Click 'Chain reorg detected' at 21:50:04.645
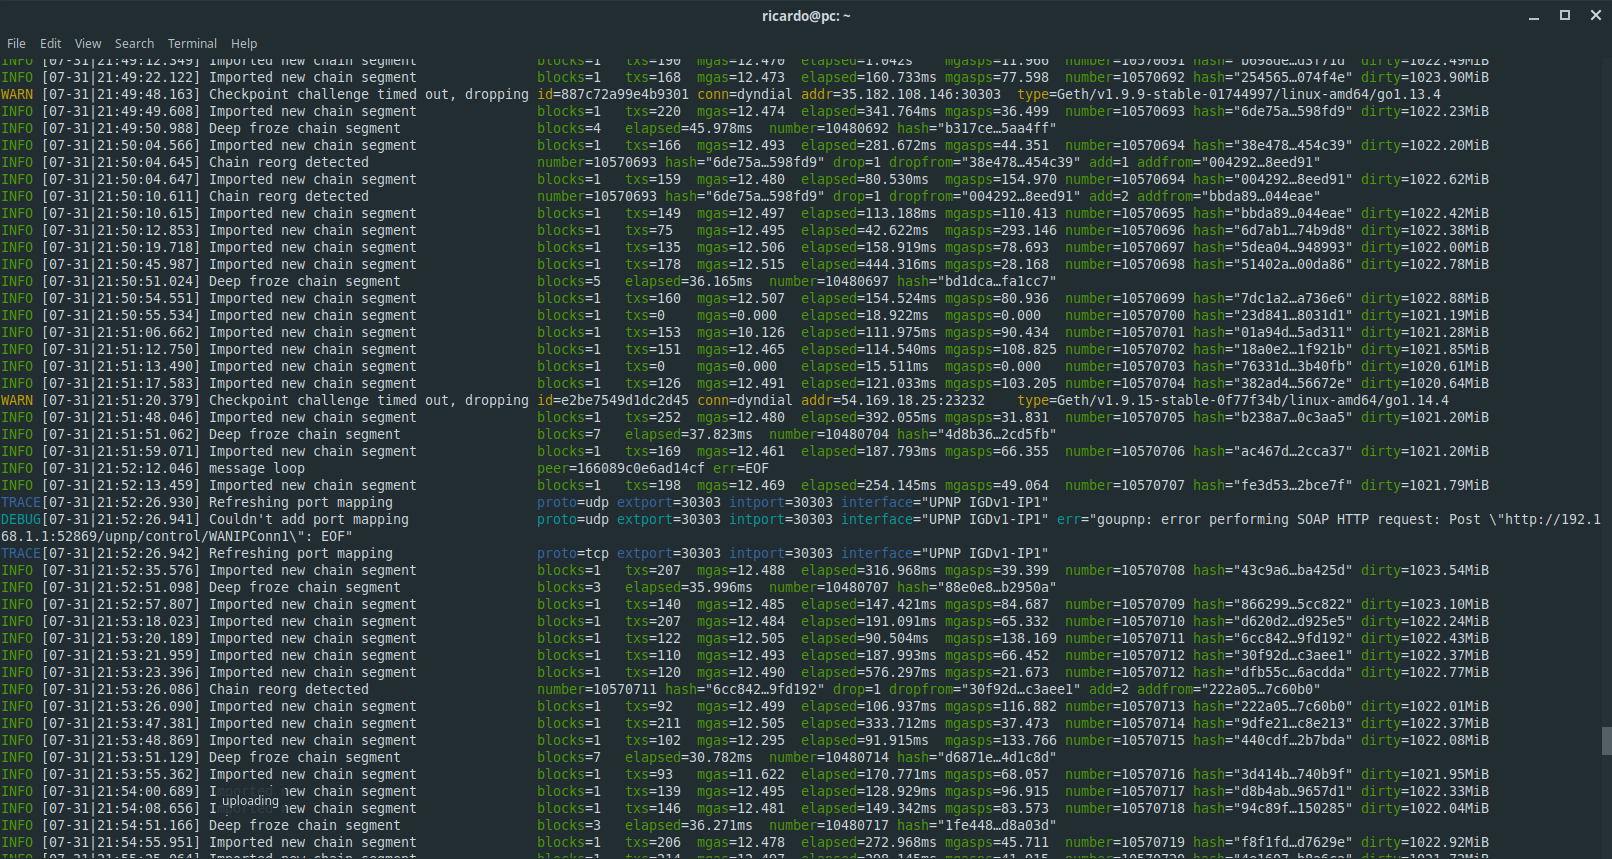Viewport: 1612px width, 859px height. tap(289, 162)
